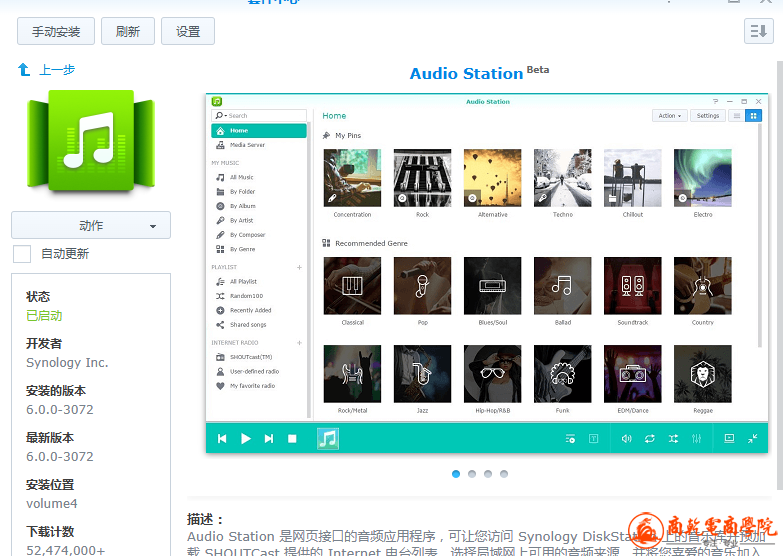The height and width of the screenshot is (556, 783).
Task: Click the repeat icon in the player bar
Action: coord(649,438)
